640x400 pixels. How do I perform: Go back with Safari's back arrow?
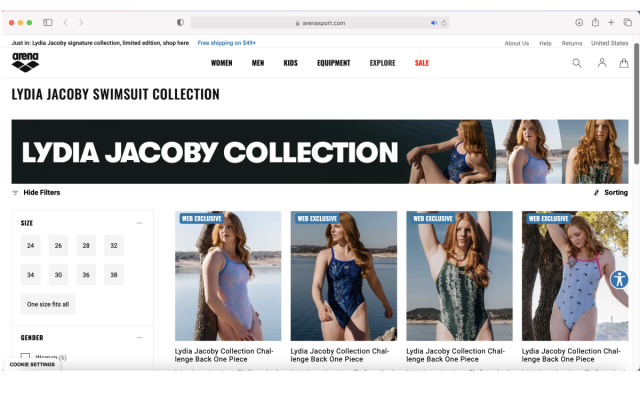pos(65,22)
